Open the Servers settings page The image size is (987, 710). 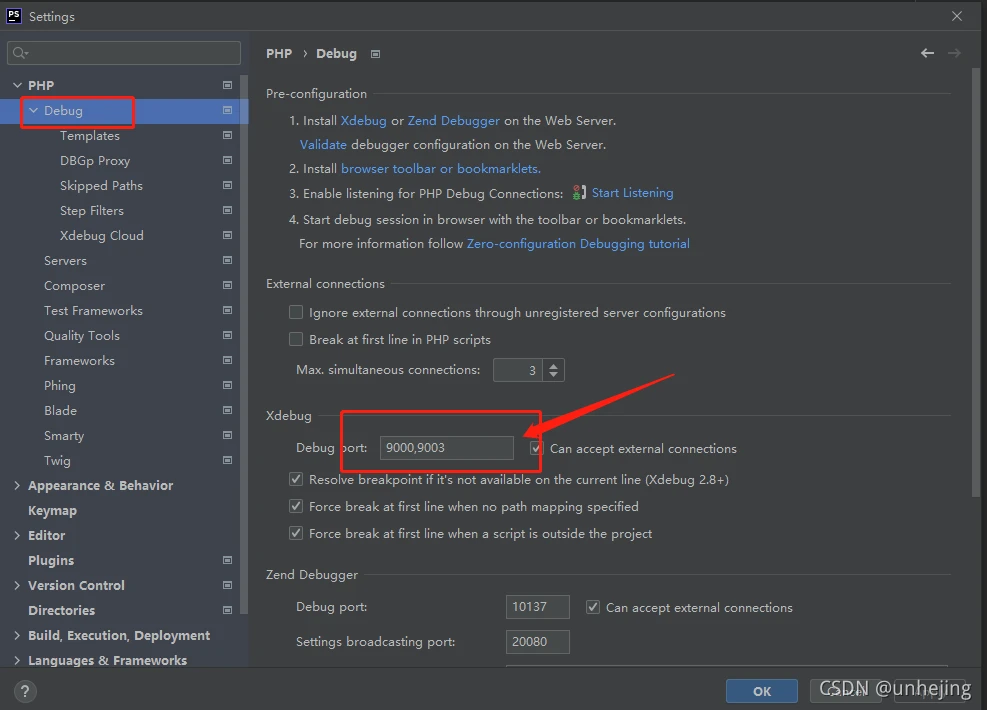(x=65, y=261)
